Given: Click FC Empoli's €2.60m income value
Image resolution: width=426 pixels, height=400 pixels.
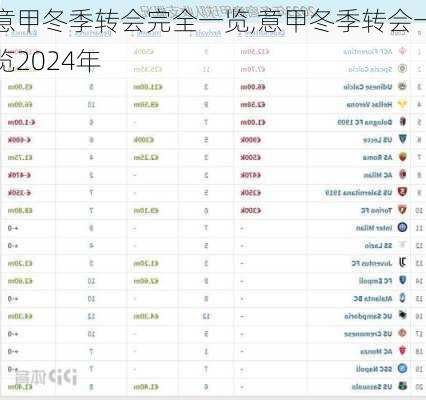Looking at the screenshot, I should 146,281.
